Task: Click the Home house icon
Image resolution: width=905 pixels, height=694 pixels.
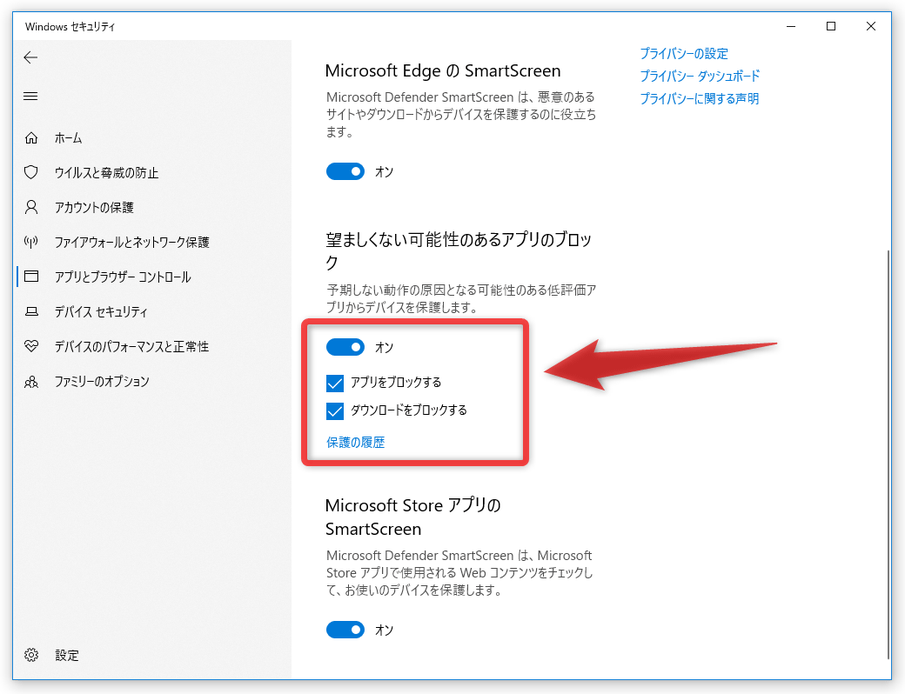Action: 31,138
